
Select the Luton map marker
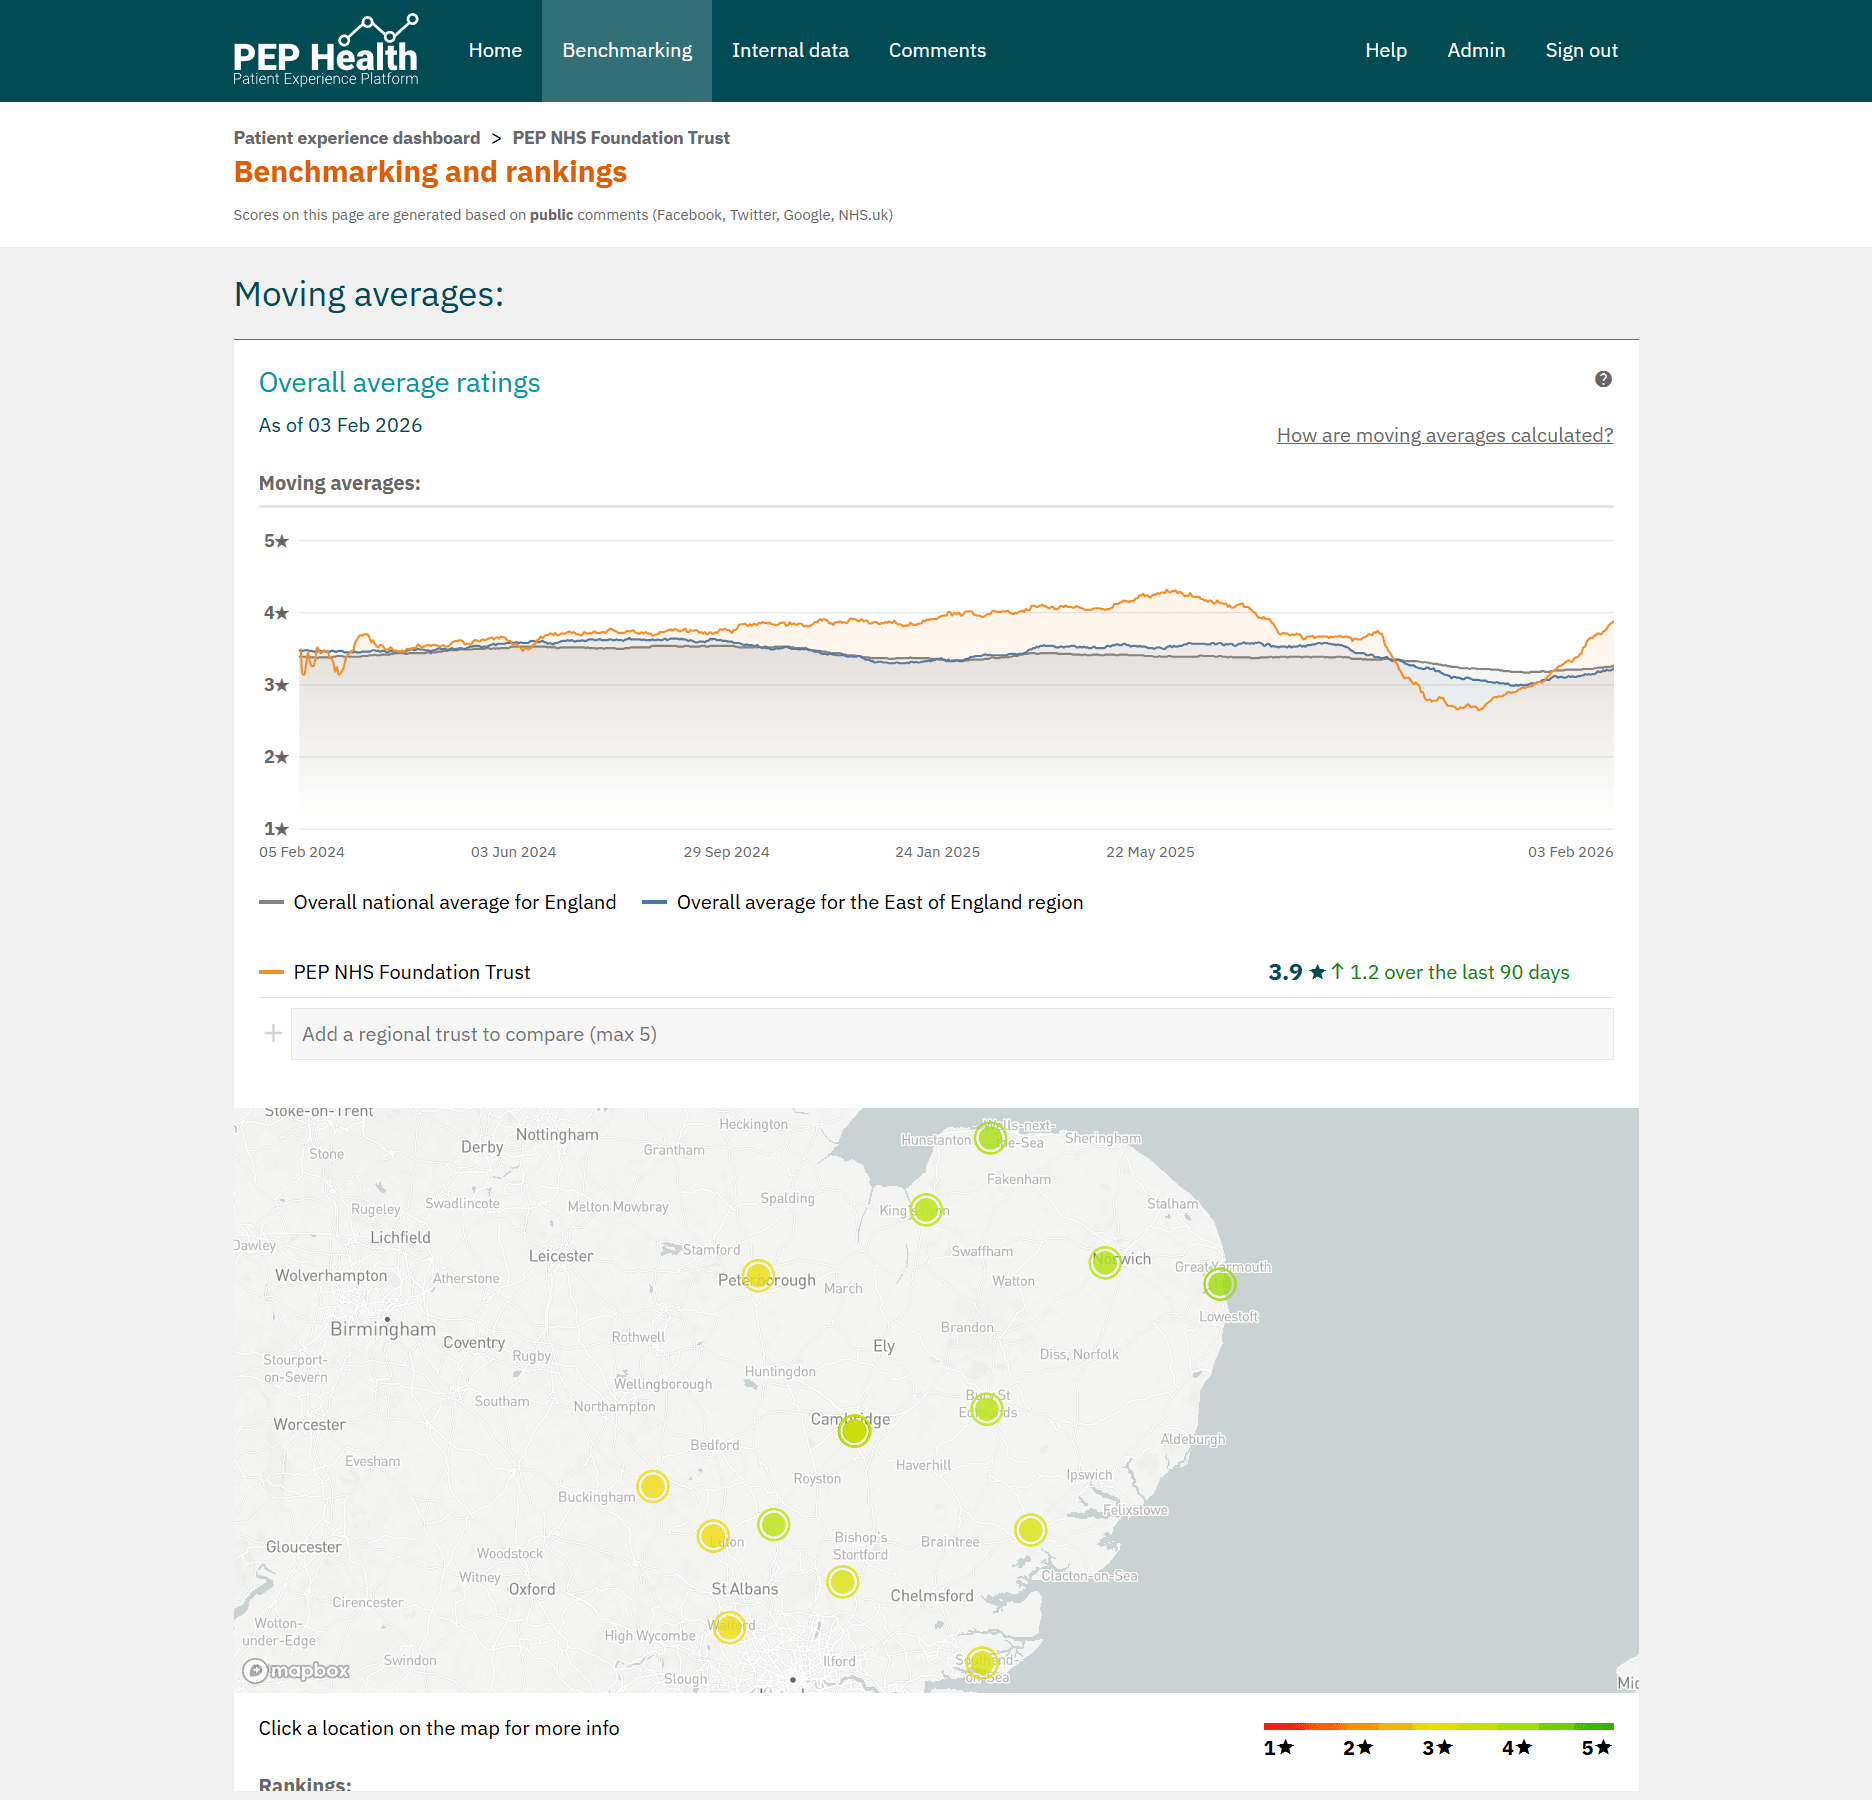coord(713,1535)
